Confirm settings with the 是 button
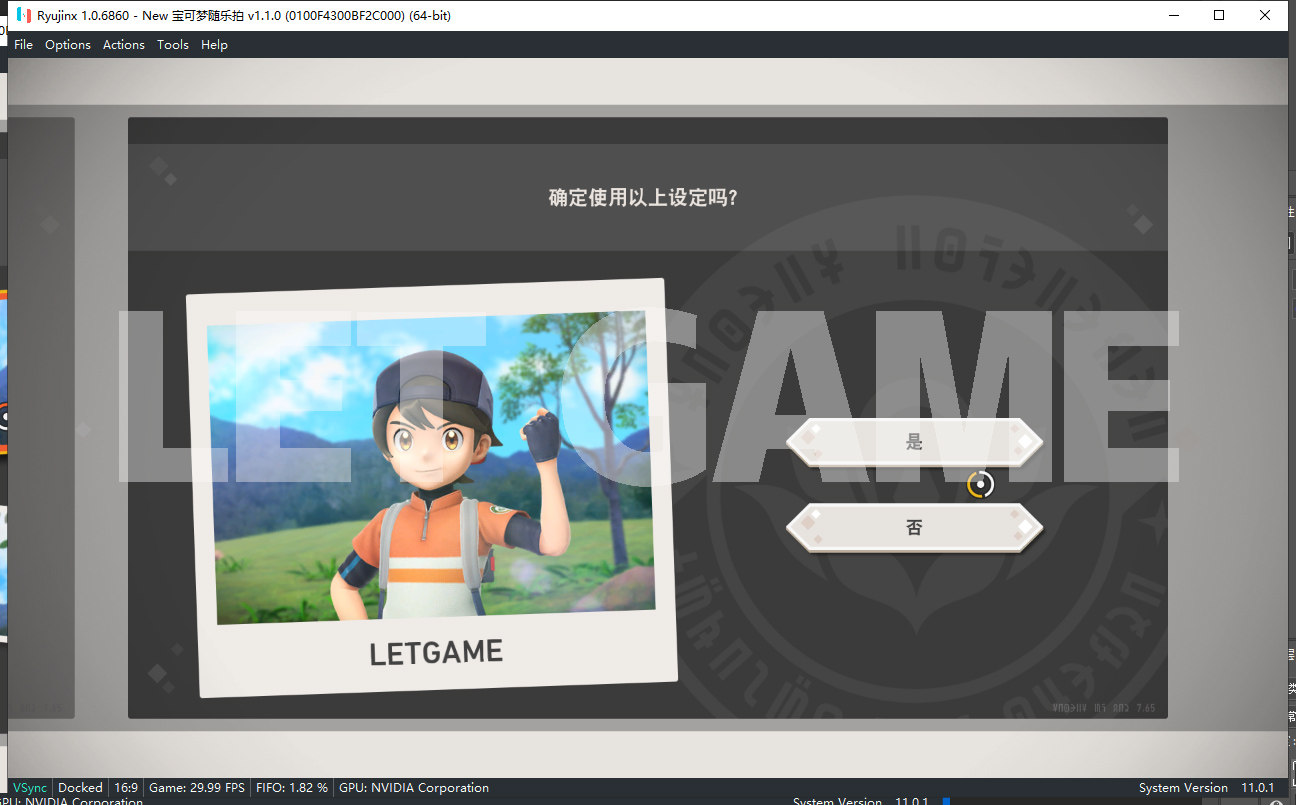This screenshot has width=1296, height=805. click(914, 442)
